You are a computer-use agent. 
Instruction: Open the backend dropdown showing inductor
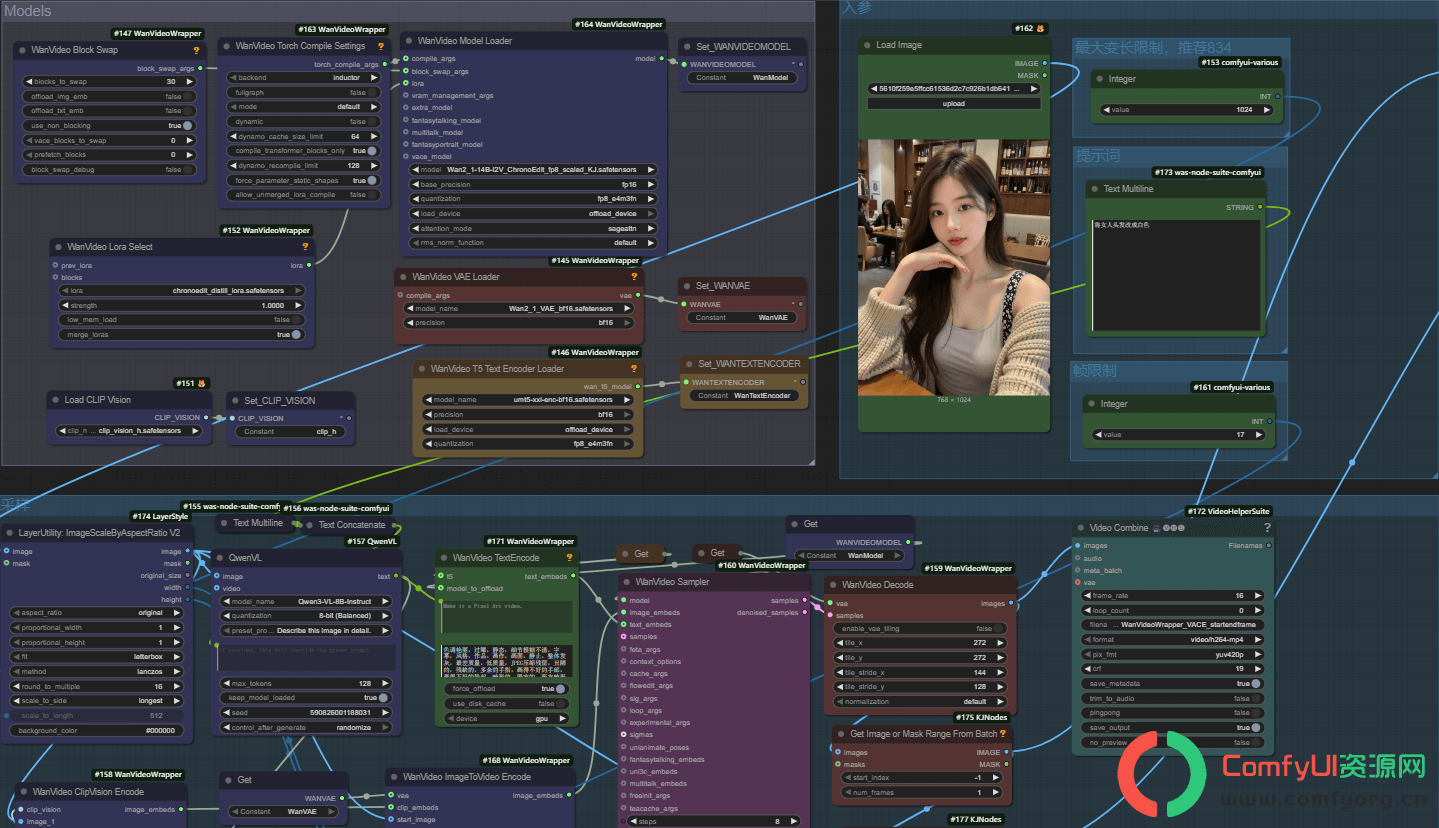(304, 77)
